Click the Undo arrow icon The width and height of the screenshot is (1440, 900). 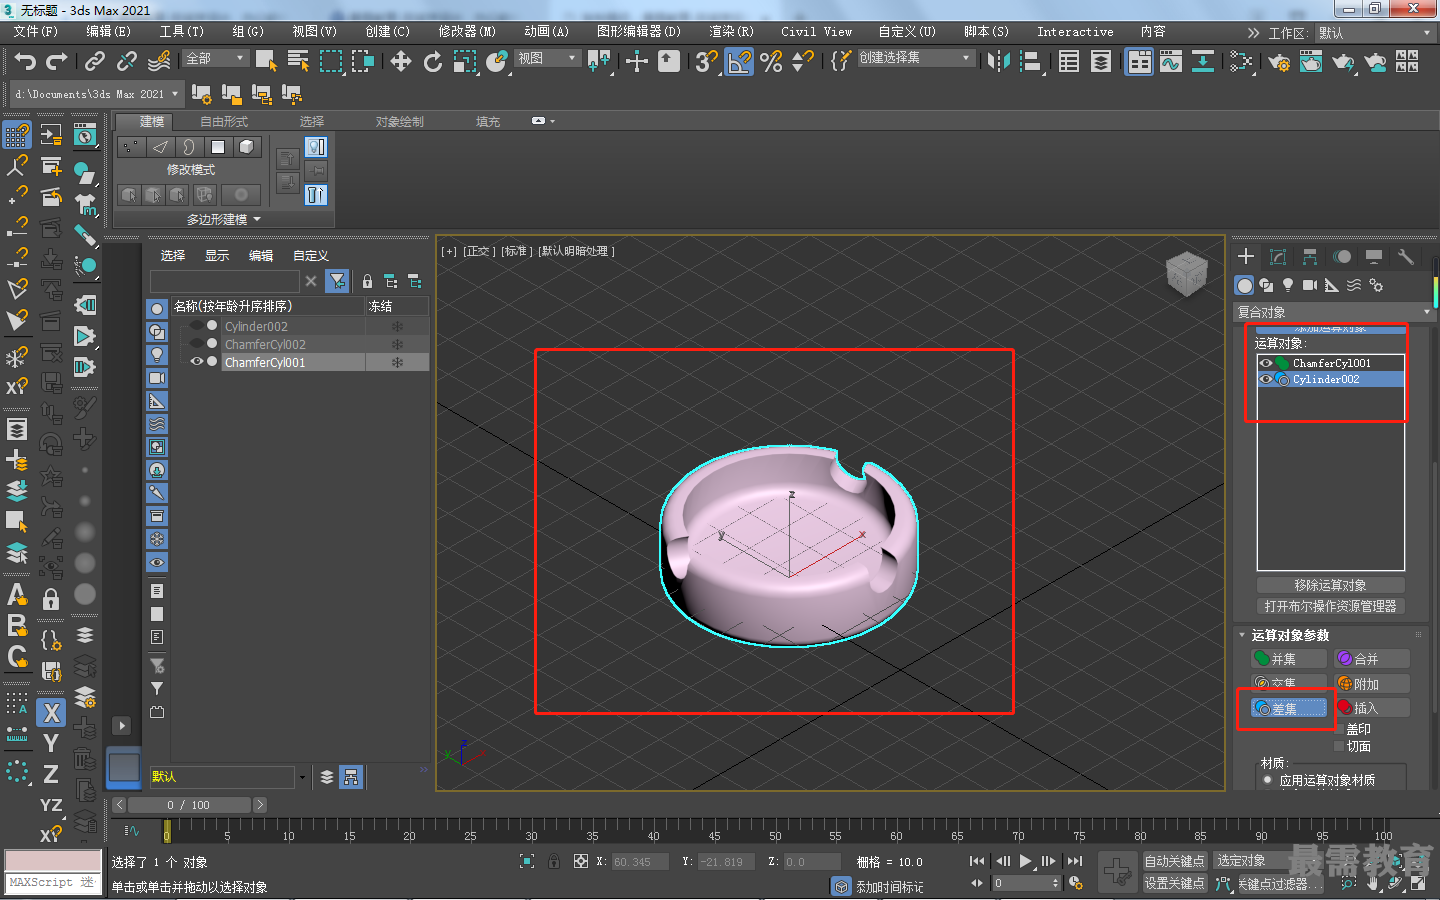(24, 62)
